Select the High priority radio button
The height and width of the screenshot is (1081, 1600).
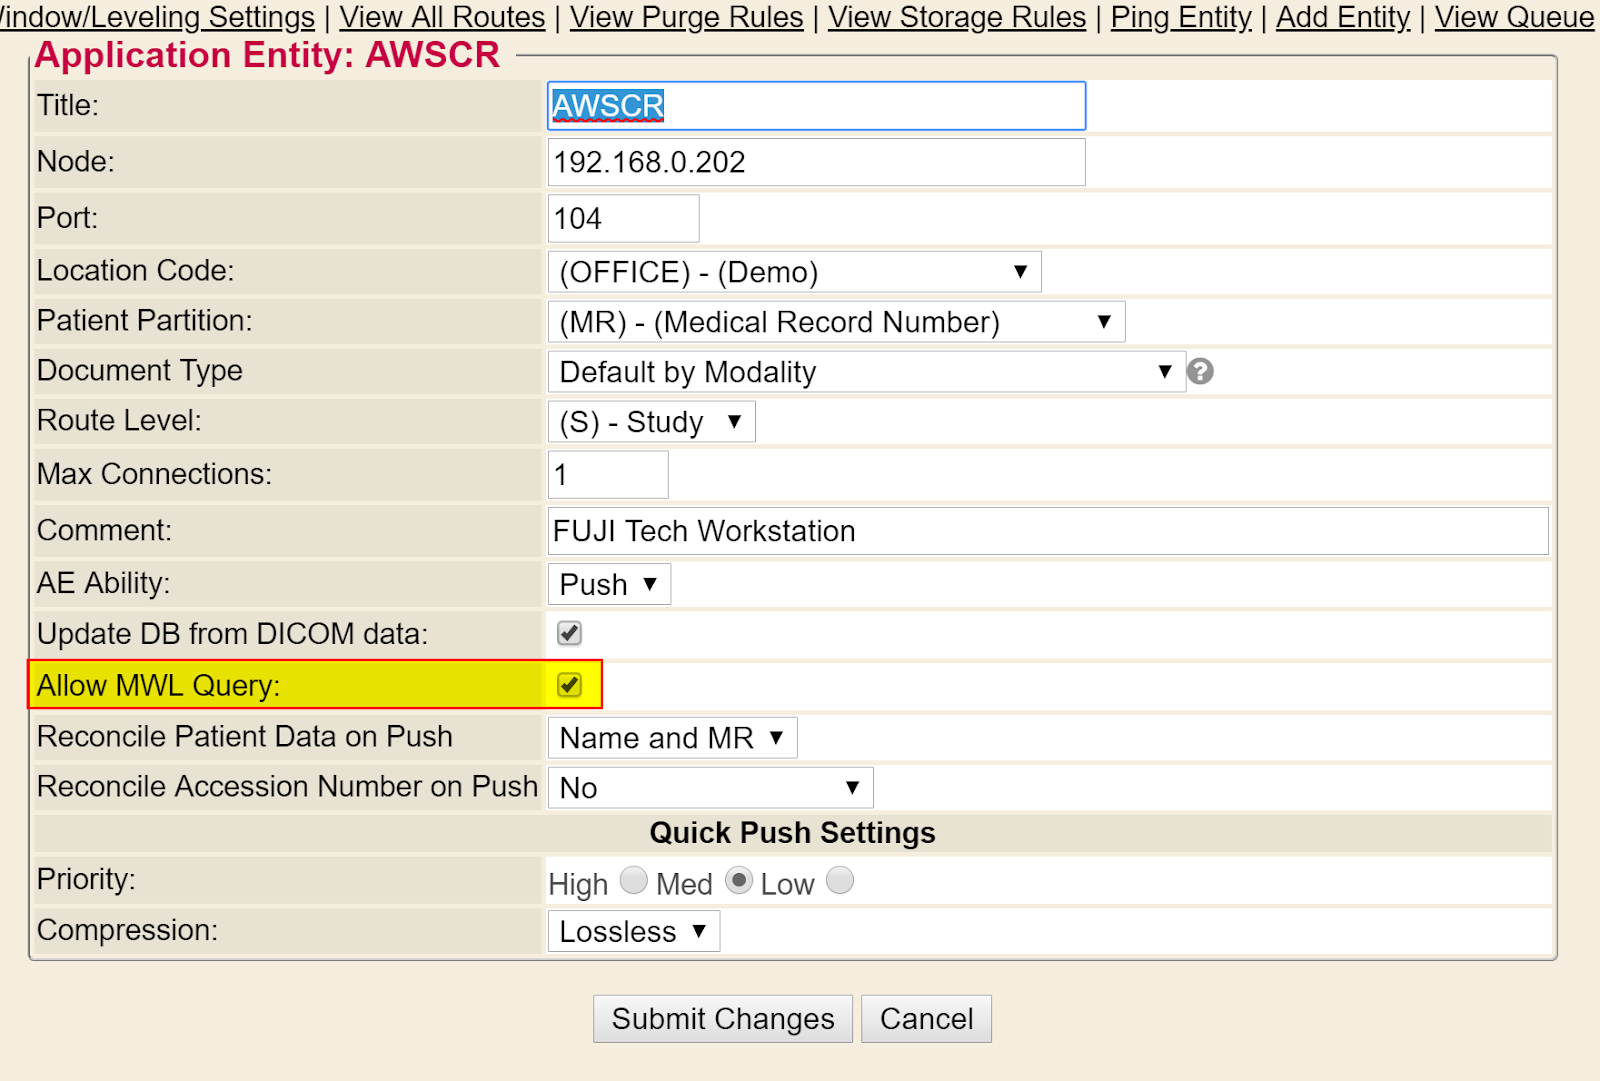point(633,880)
